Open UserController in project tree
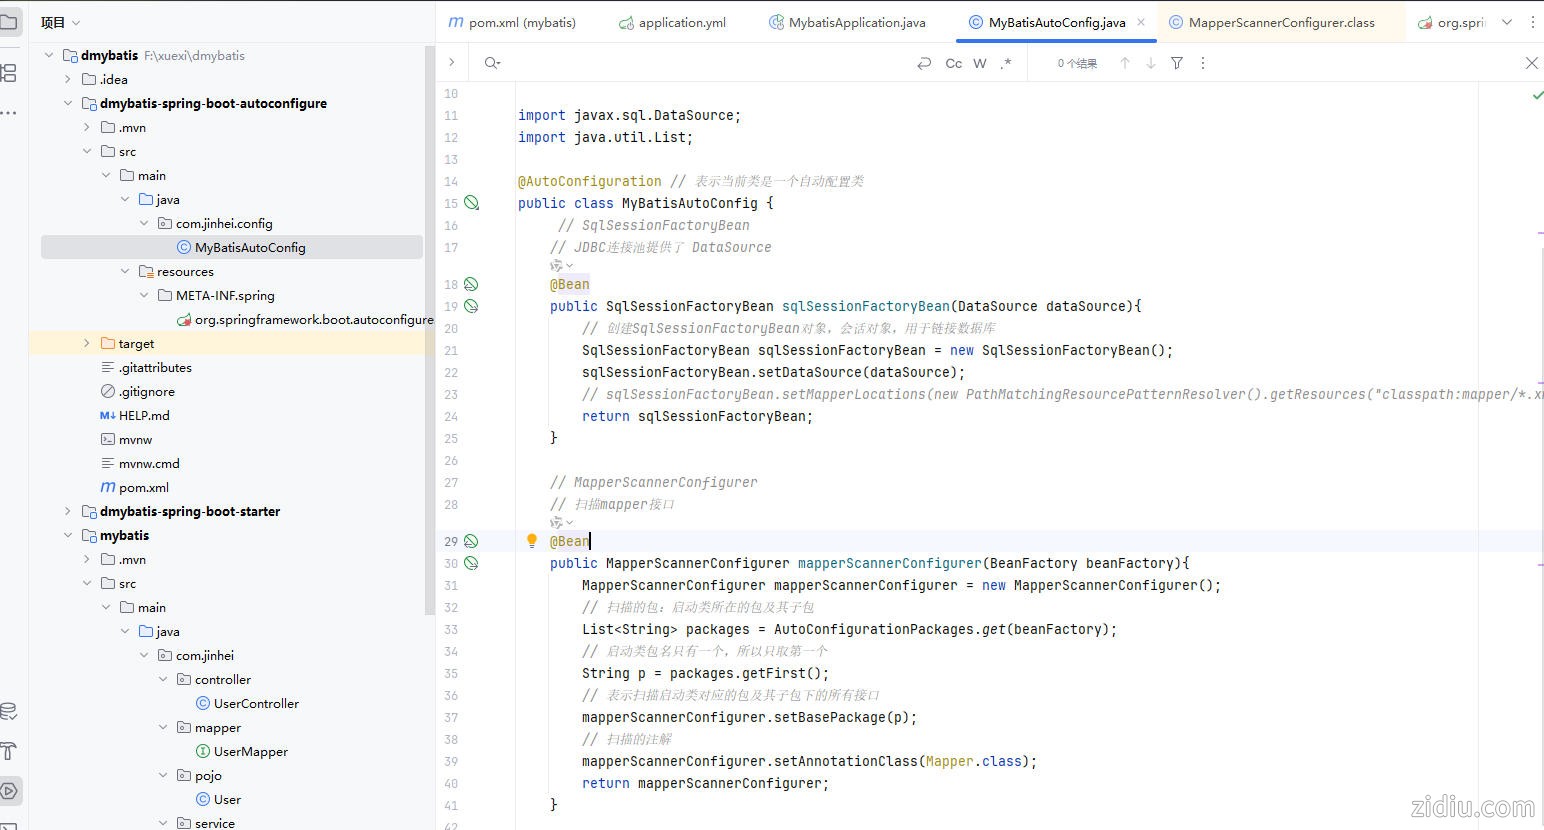 tap(256, 703)
